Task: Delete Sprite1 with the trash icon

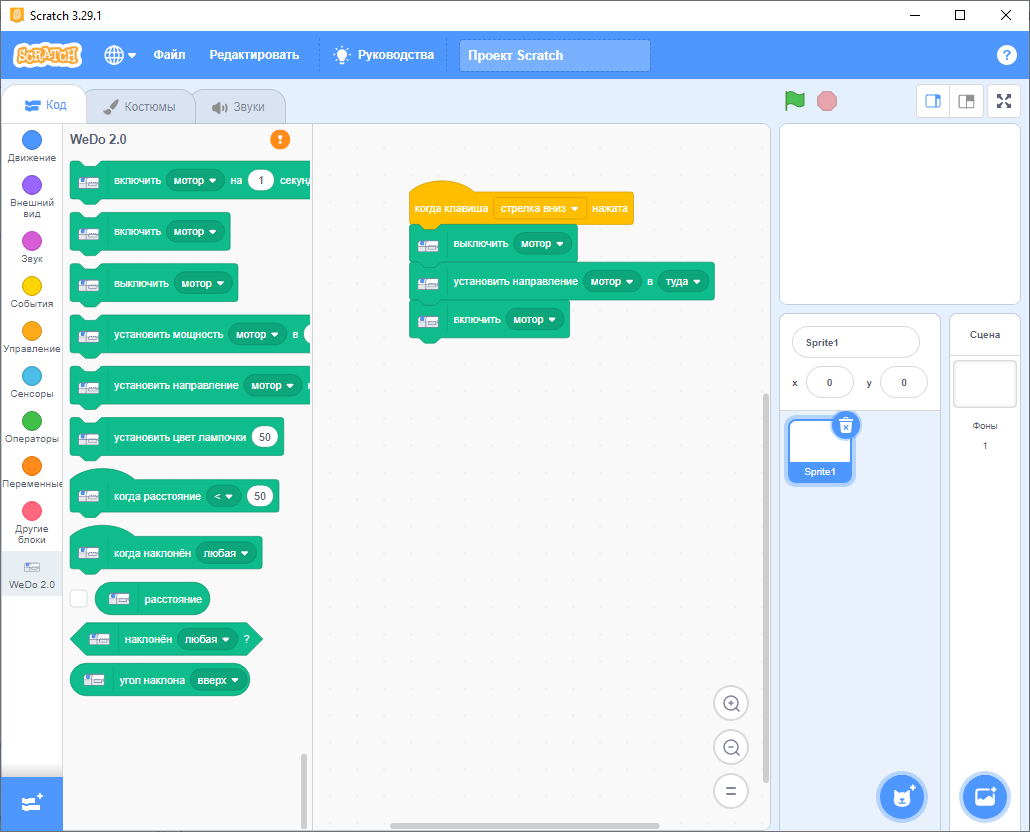Action: point(846,426)
